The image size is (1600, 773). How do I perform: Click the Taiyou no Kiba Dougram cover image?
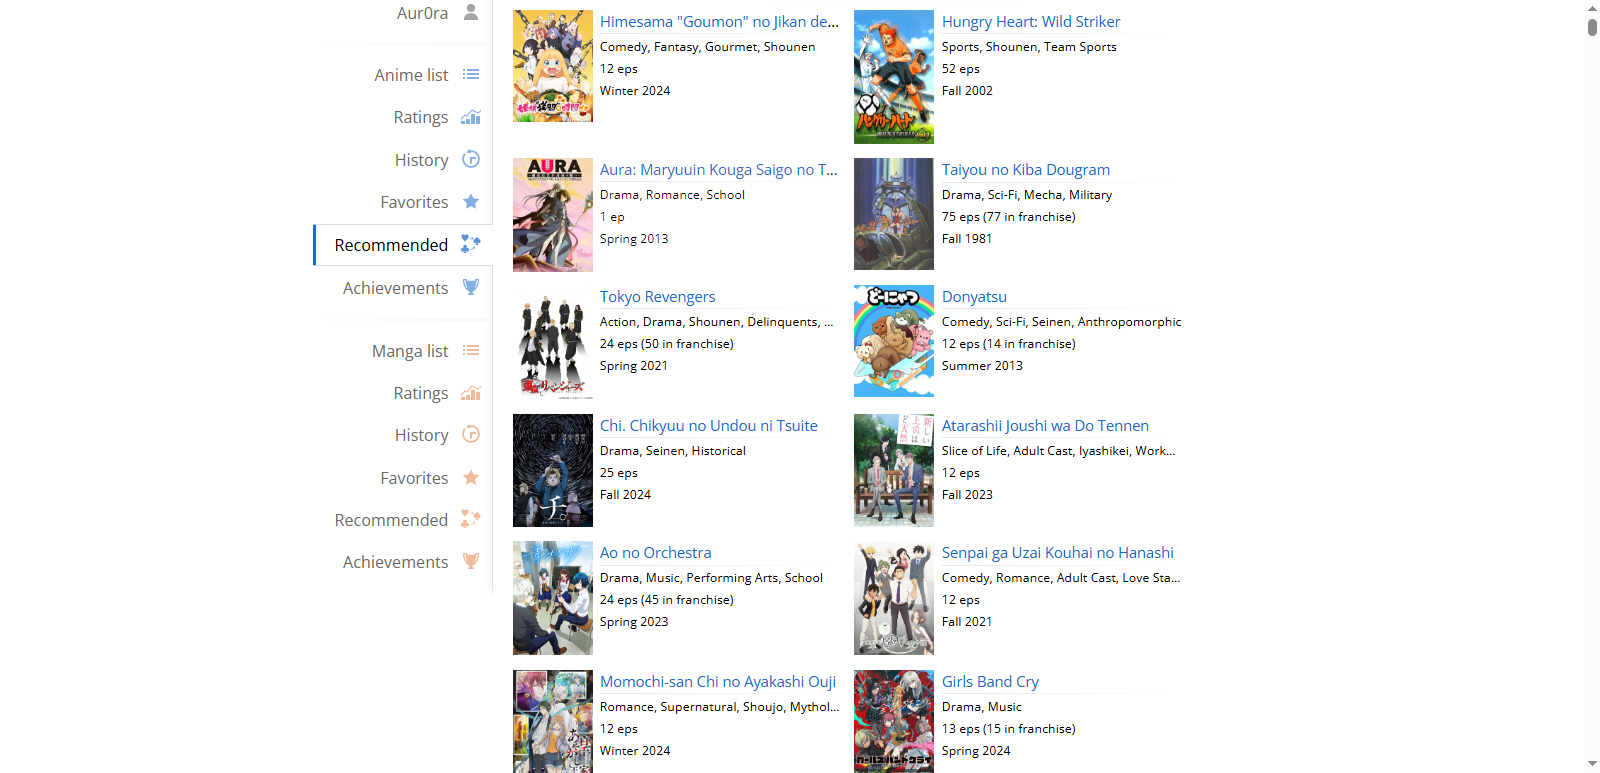point(894,214)
